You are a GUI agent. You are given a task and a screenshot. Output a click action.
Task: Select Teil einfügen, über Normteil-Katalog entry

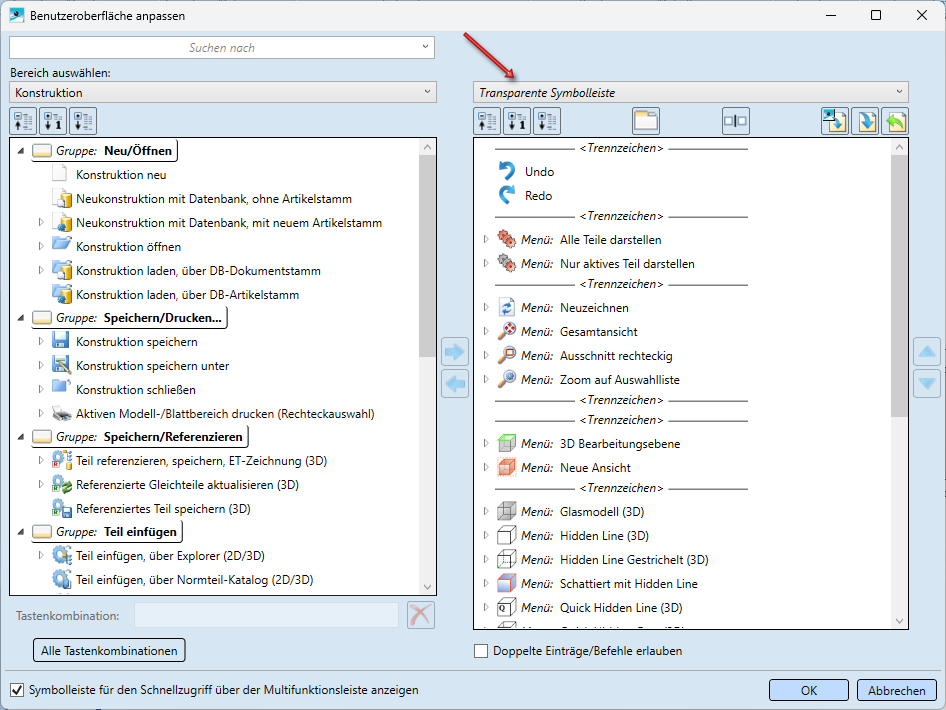coord(194,580)
